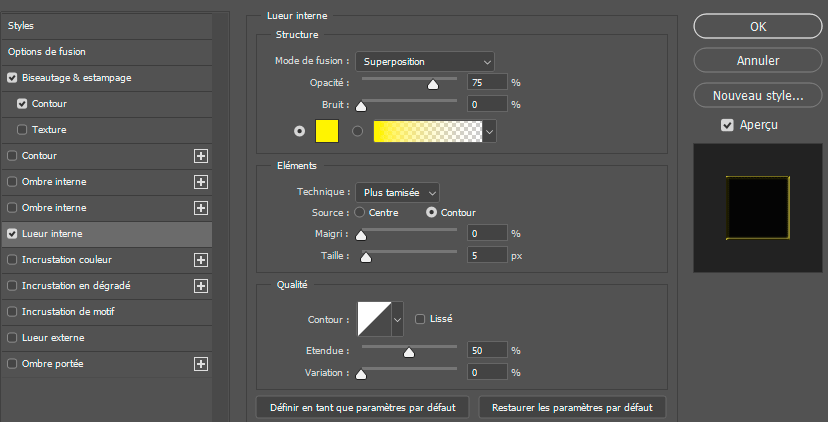Click plus icon beside Incrustation couleur
This screenshot has height=422, width=828.
point(200,260)
